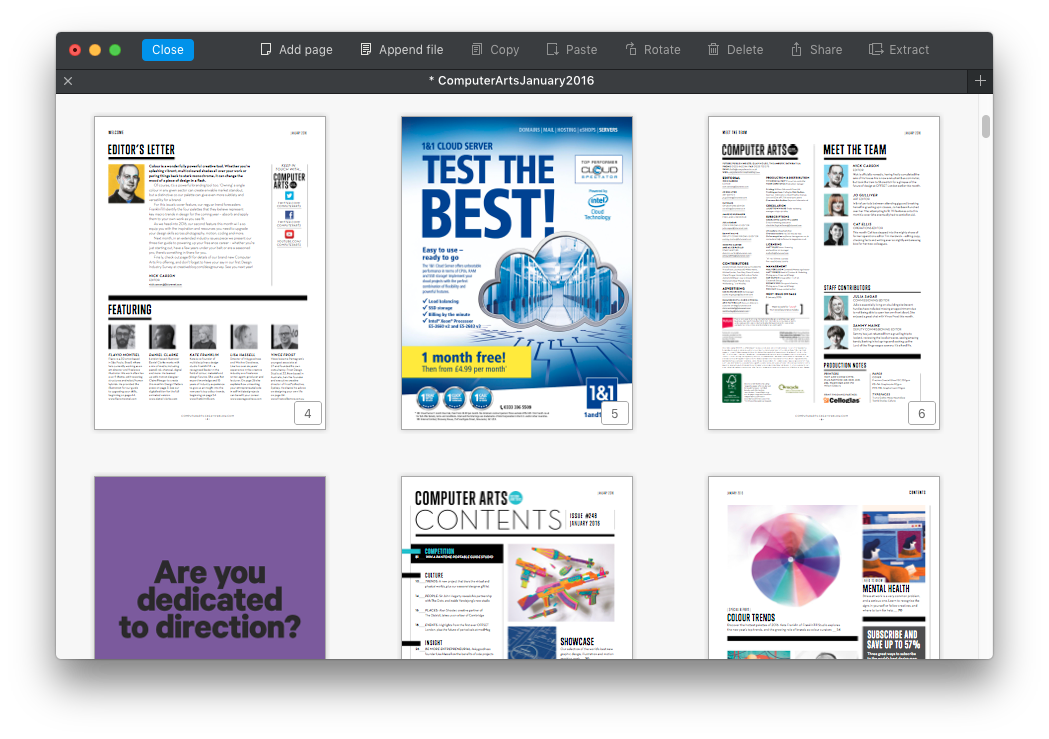Open a new tab with plus button

tap(980, 81)
